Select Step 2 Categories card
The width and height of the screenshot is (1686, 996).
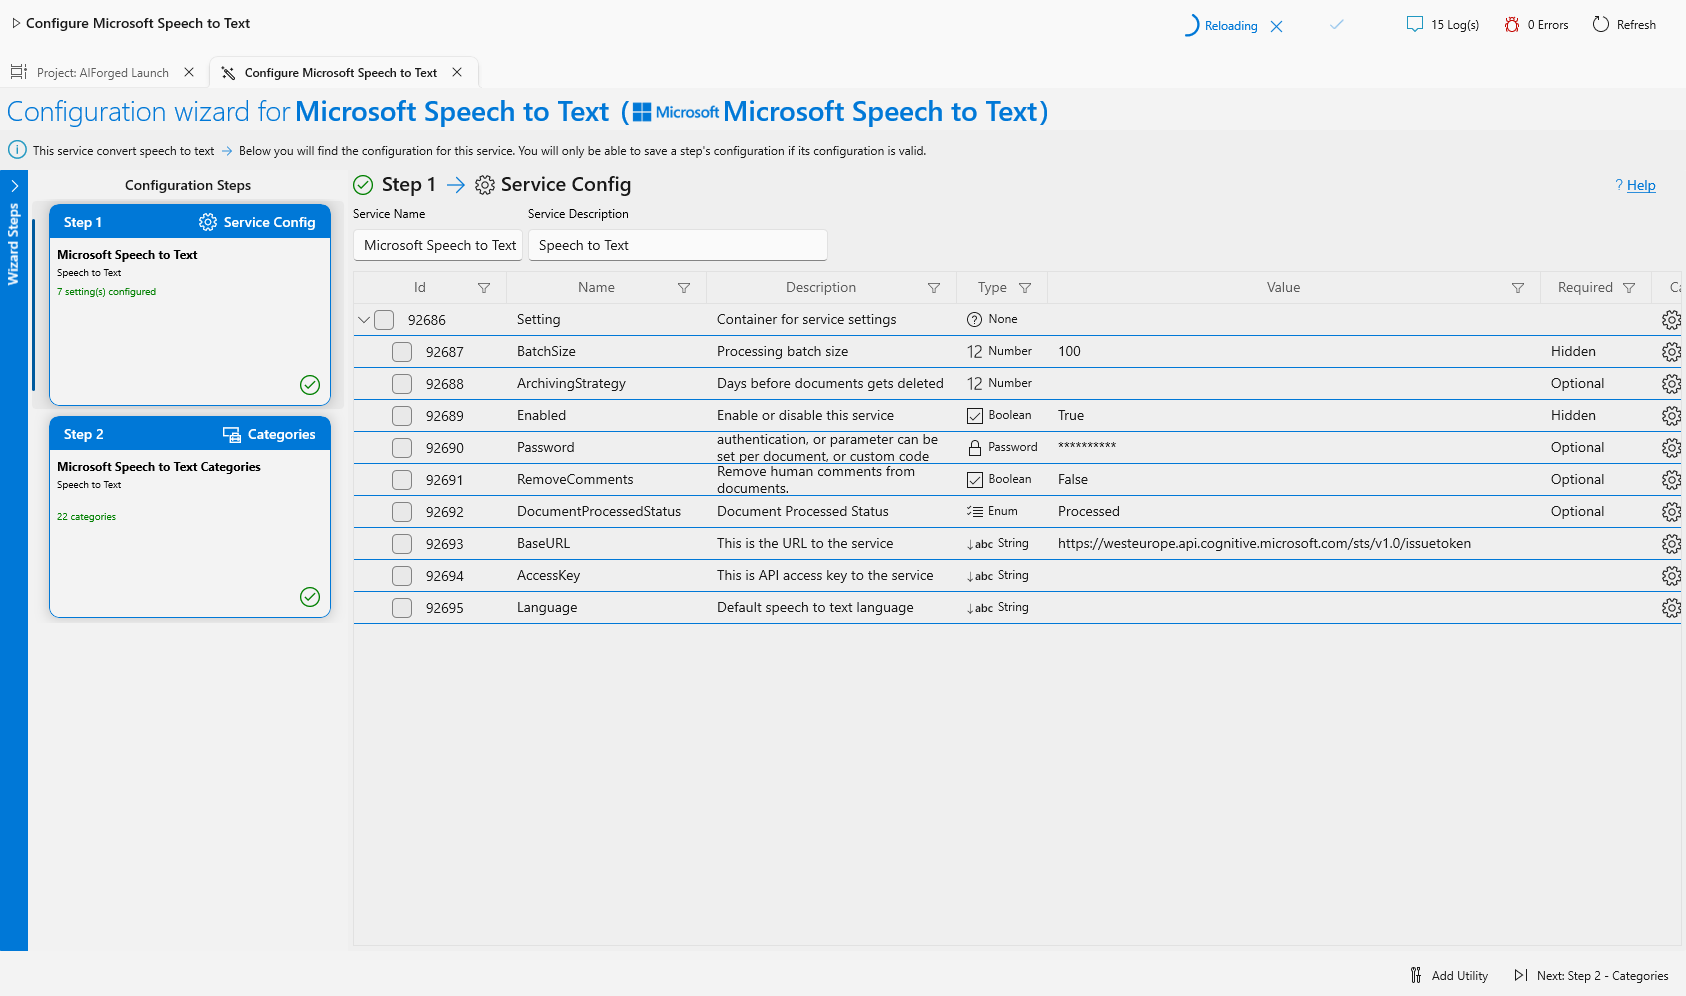pyautogui.click(x=190, y=517)
